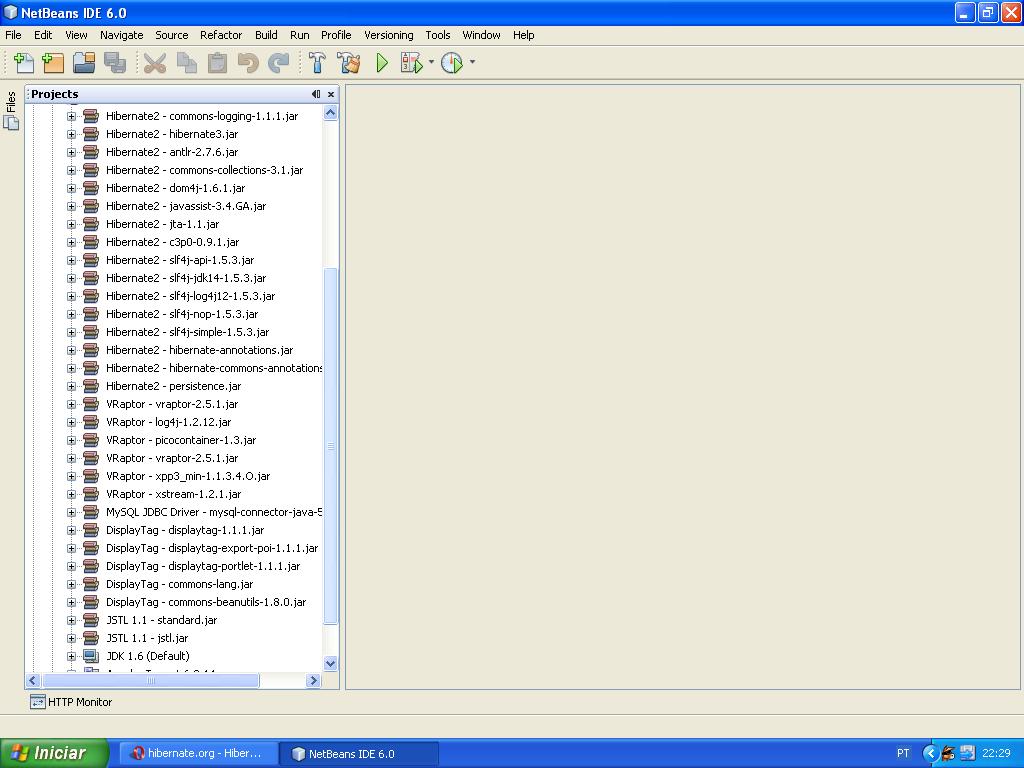Image resolution: width=1024 pixels, height=768 pixels.
Task: Click the jar icon beside log4j-1.2.12.jar
Action: [91, 422]
